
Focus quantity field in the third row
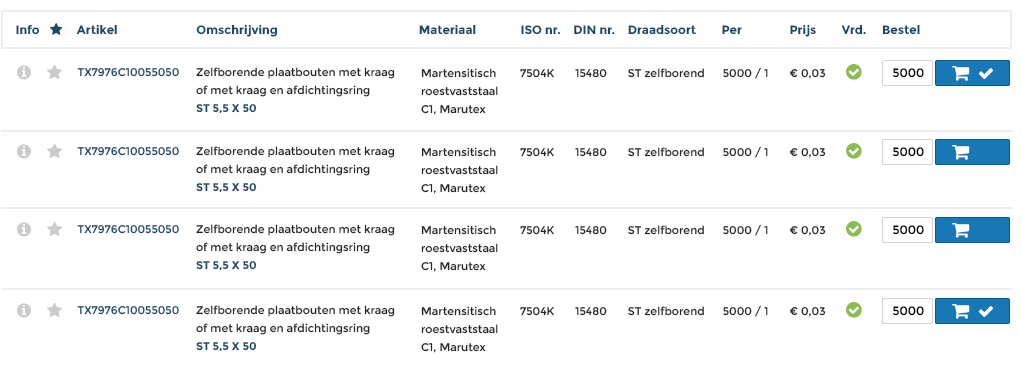coord(907,230)
